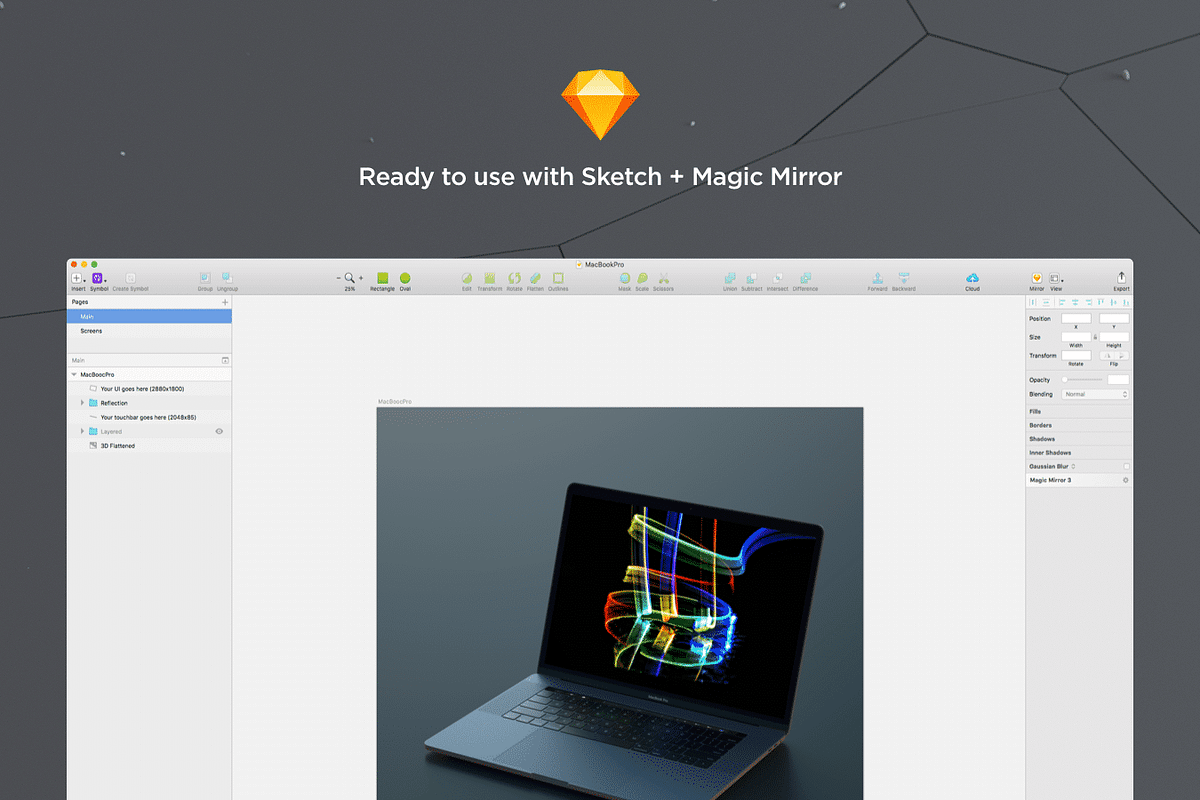Add a new page with plus
Viewport: 1200px width, 800px height.
point(225,302)
